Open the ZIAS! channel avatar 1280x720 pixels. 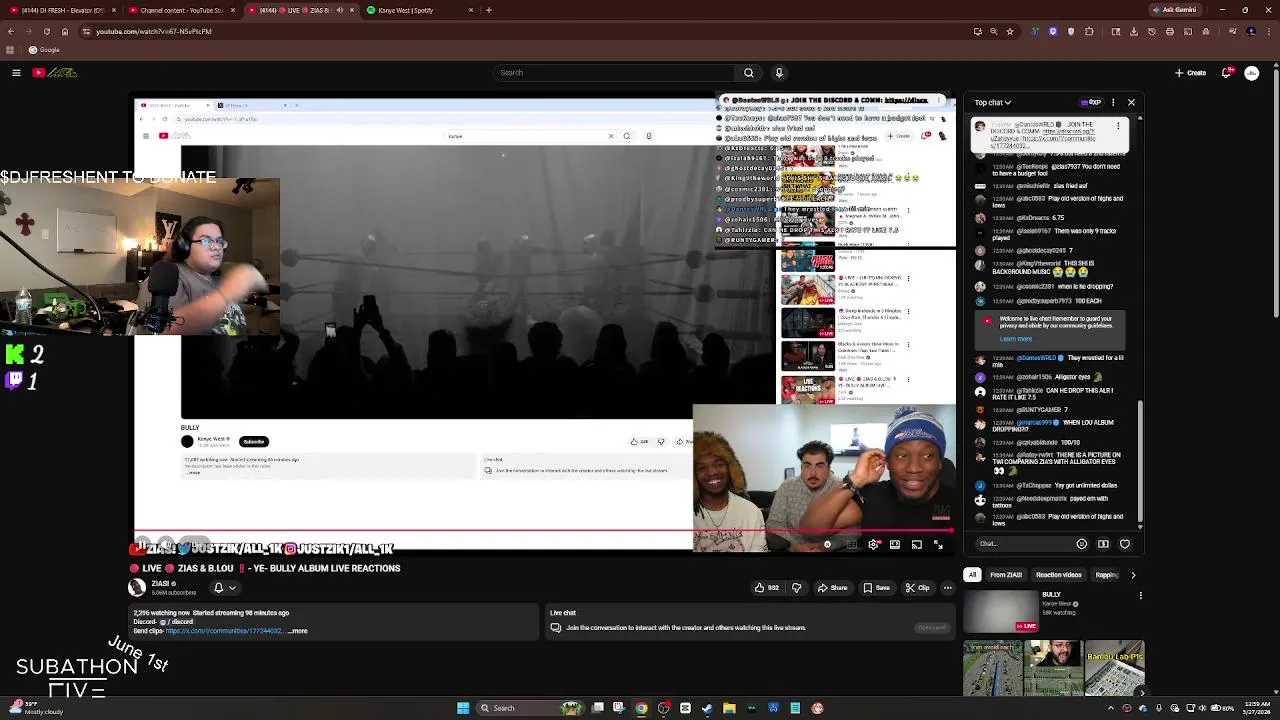137,588
